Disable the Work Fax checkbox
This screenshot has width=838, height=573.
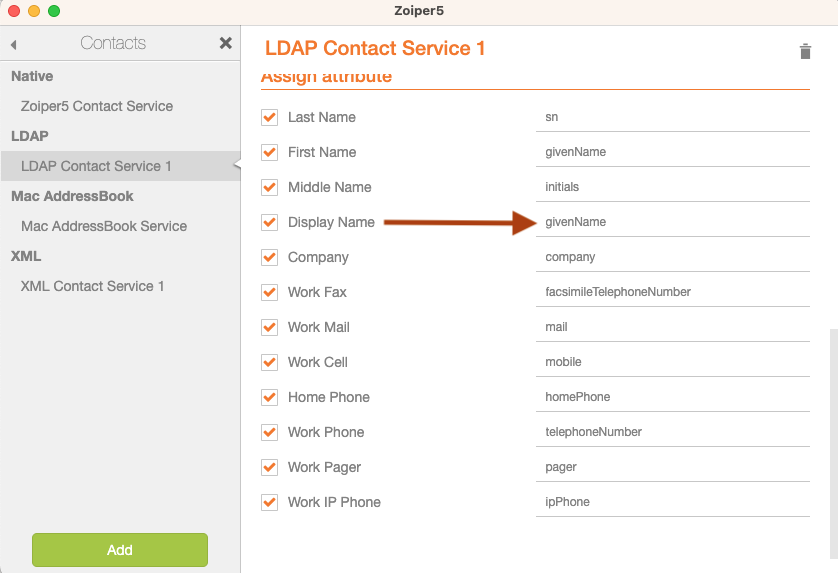pyautogui.click(x=269, y=292)
